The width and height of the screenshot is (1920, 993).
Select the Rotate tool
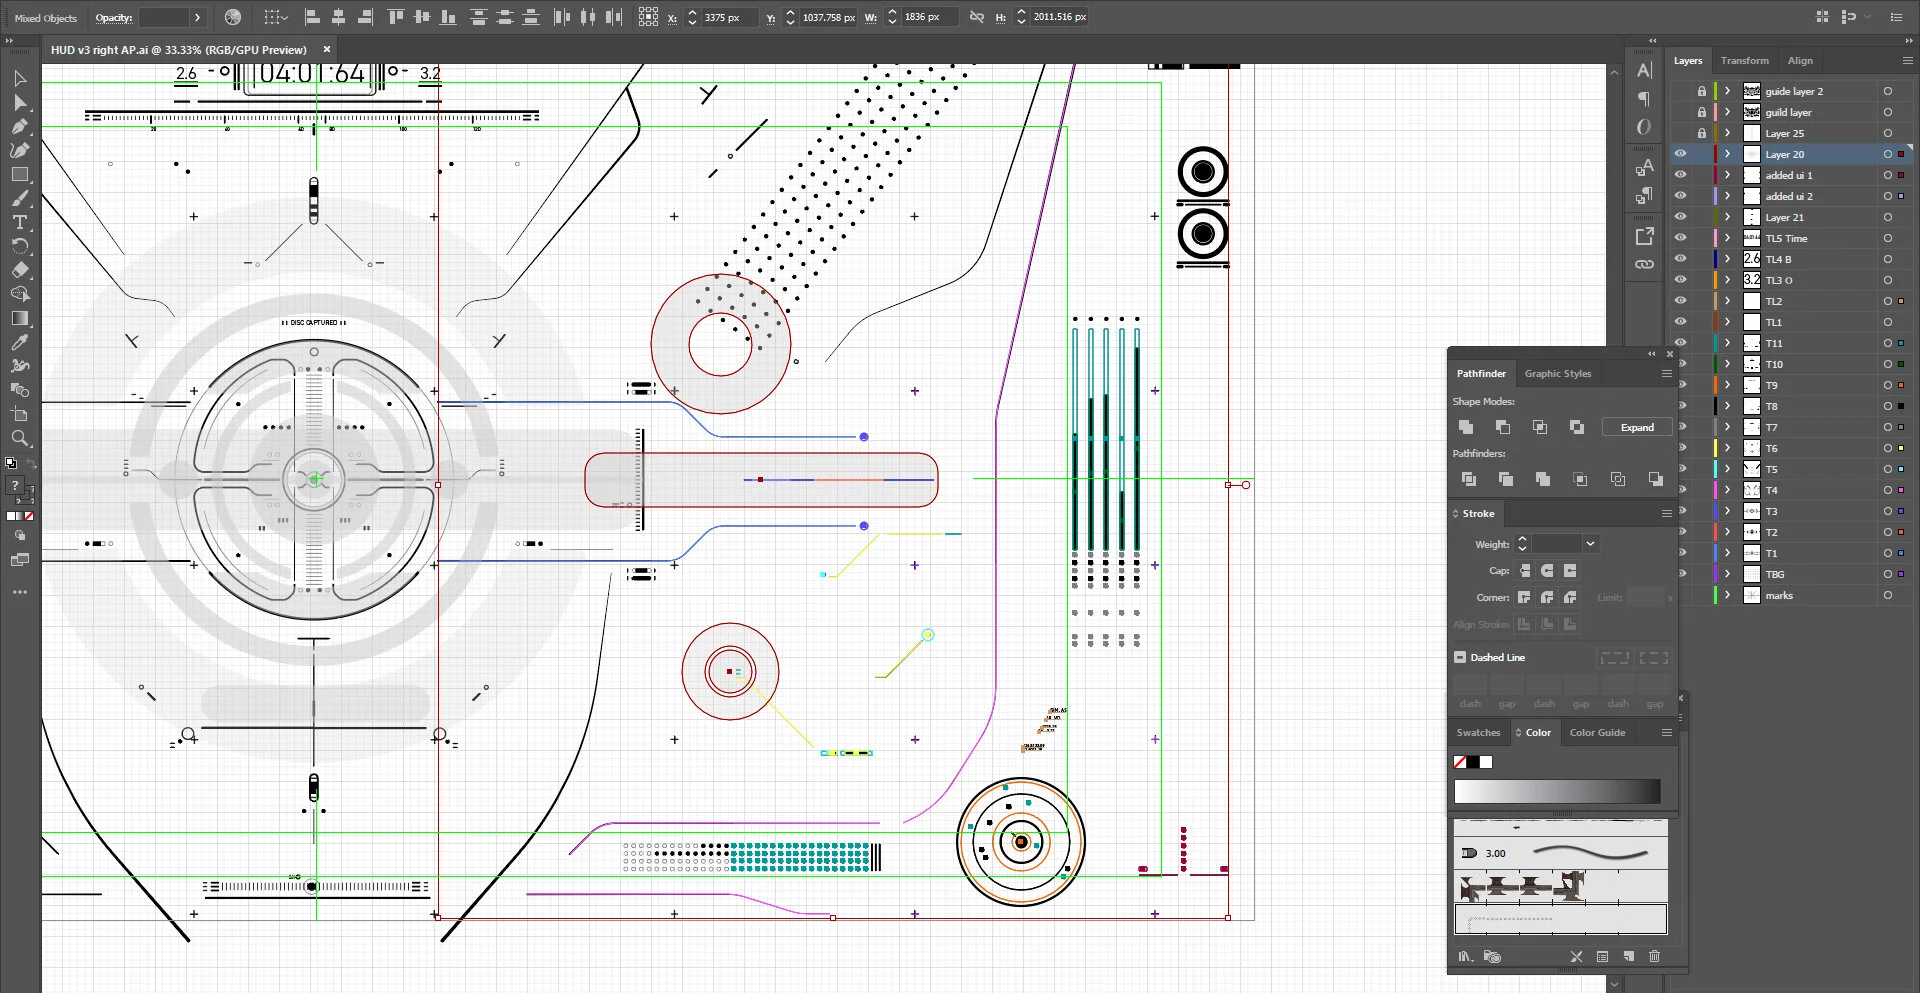(20, 247)
